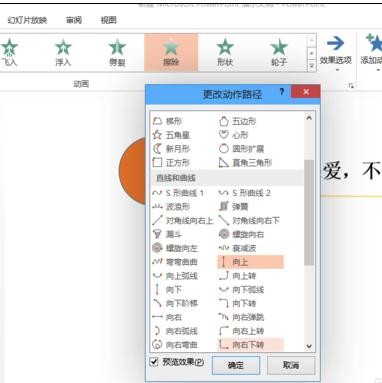Toggle the 预览效果 checkbox
The height and width of the screenshot is (383, 382).
(x=154, y=362)
